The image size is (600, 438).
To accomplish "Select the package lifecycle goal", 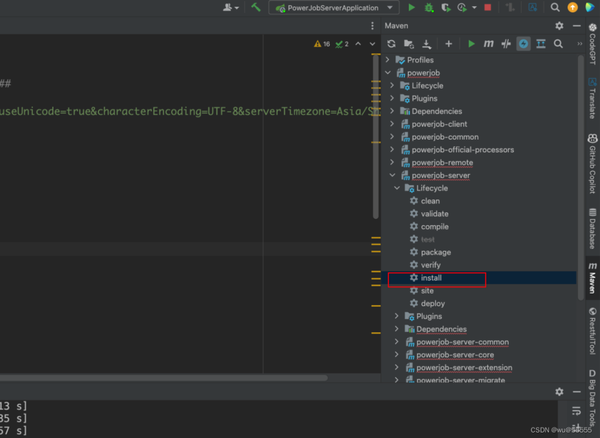I will point(435,252).
